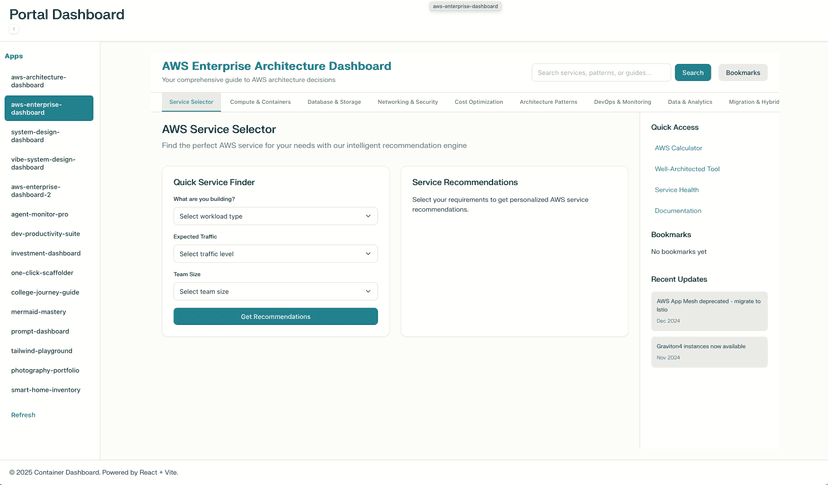This screenshot has width=828, height=485.
Task: Open the team size dropdown
Action: click(276, 291)
